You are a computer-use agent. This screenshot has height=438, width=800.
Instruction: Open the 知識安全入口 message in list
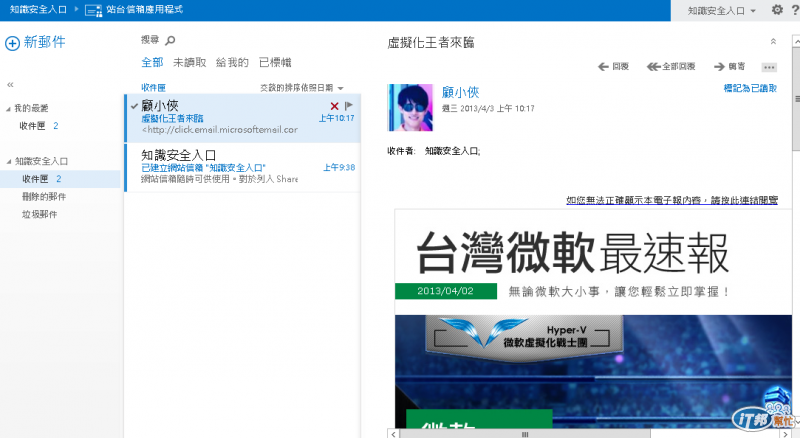pyautogui.click(x=243, y=167)
